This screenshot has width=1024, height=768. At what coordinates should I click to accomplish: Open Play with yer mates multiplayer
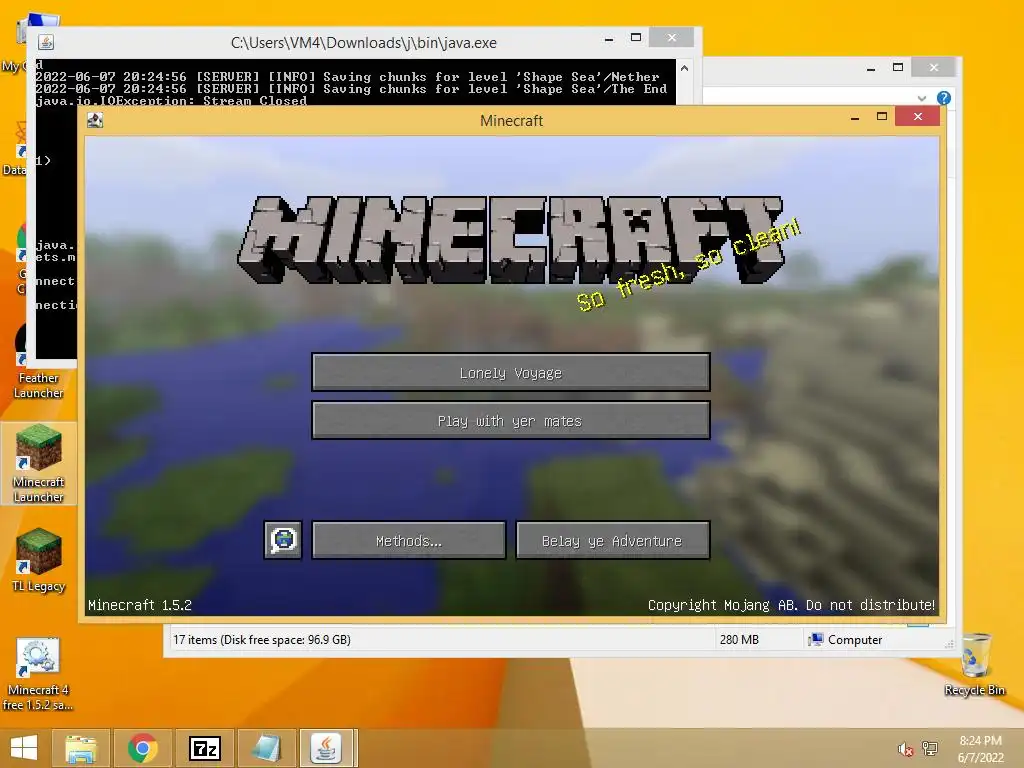(x=511, y=421)
